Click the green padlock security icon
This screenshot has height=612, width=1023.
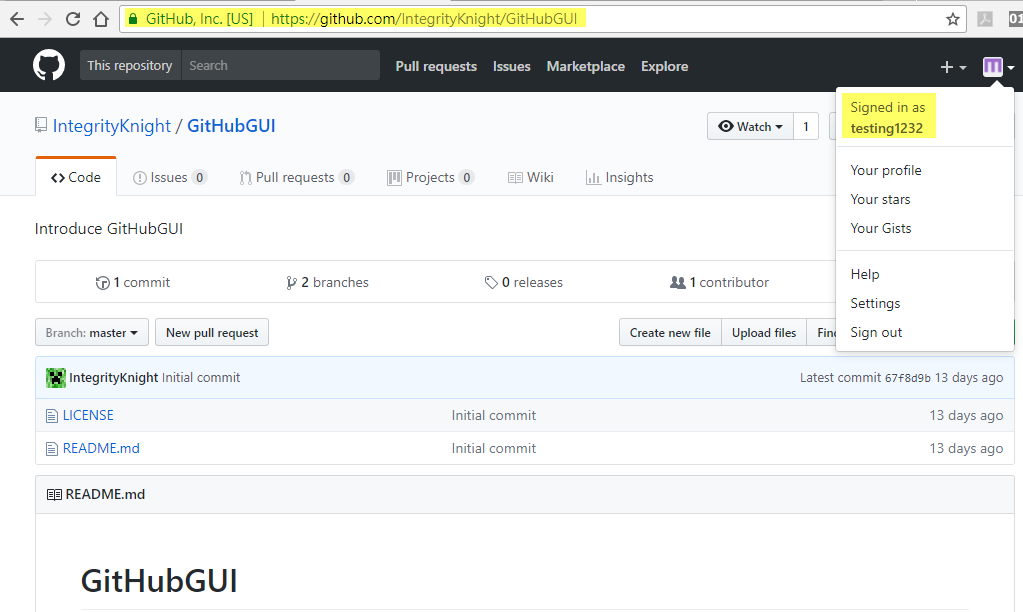click(133, 19)
